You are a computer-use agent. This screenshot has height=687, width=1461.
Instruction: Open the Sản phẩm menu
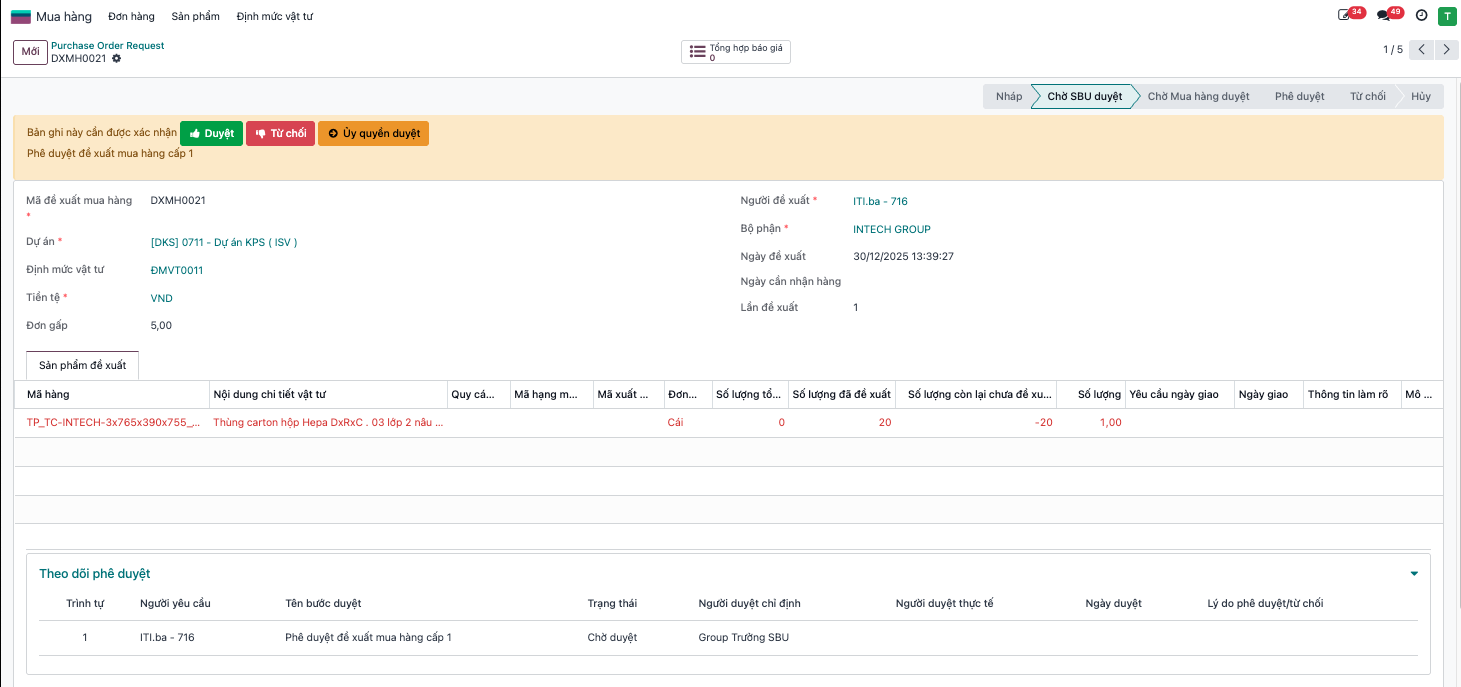pos(195,17)
